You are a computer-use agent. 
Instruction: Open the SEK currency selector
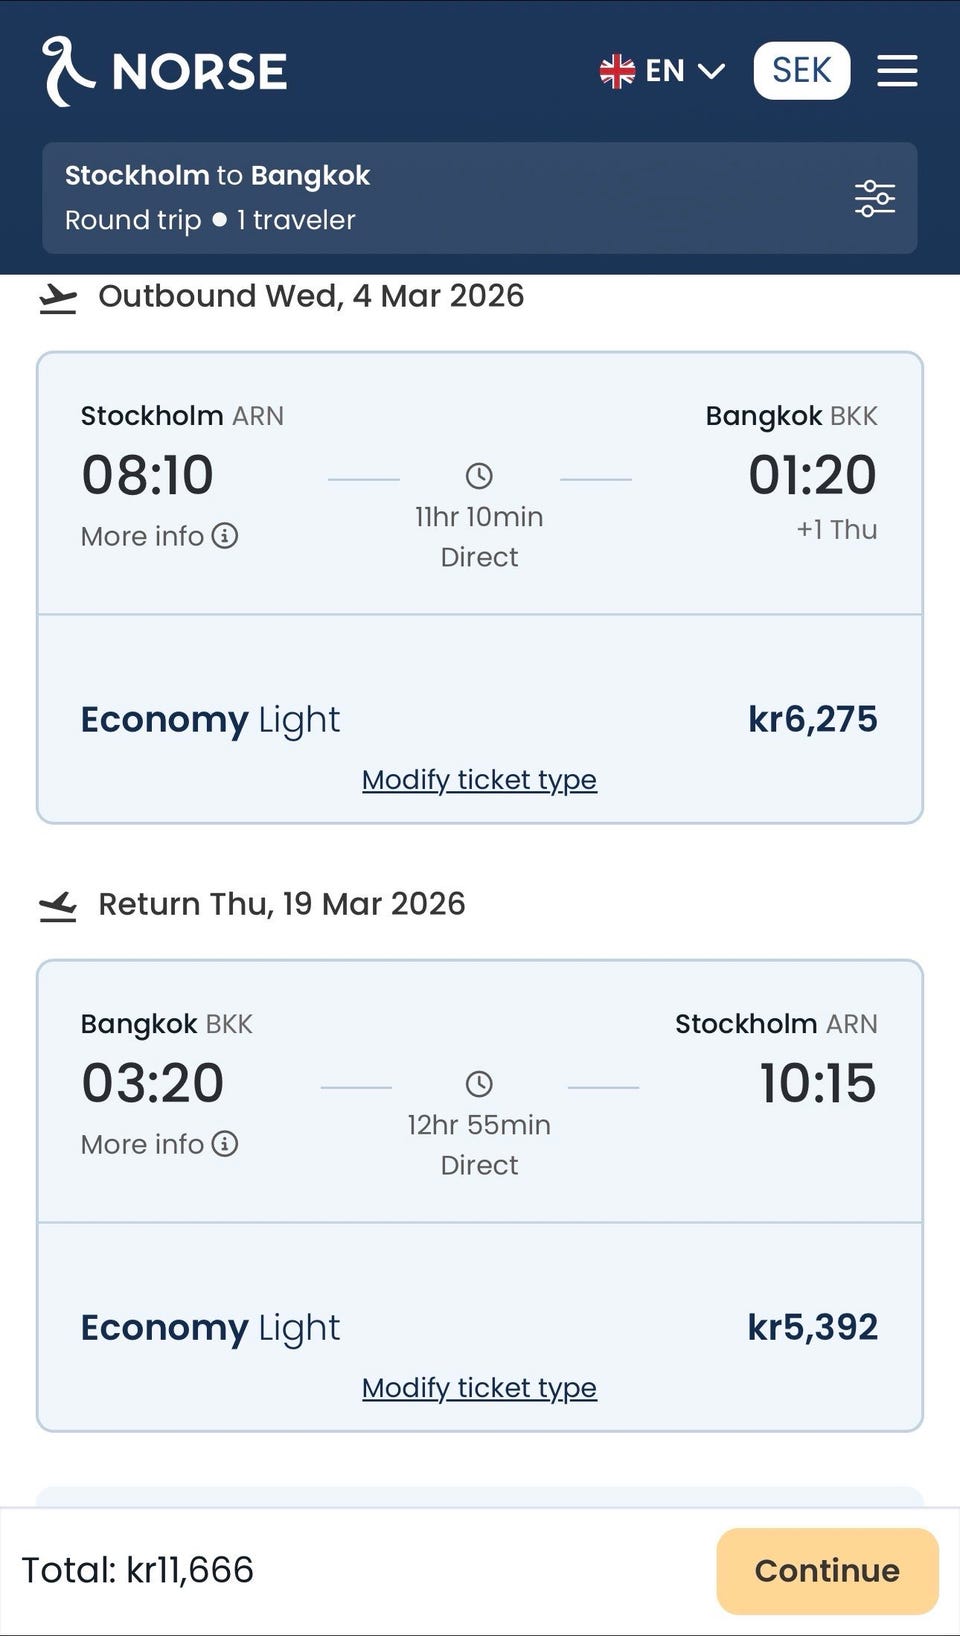point(801,71)
